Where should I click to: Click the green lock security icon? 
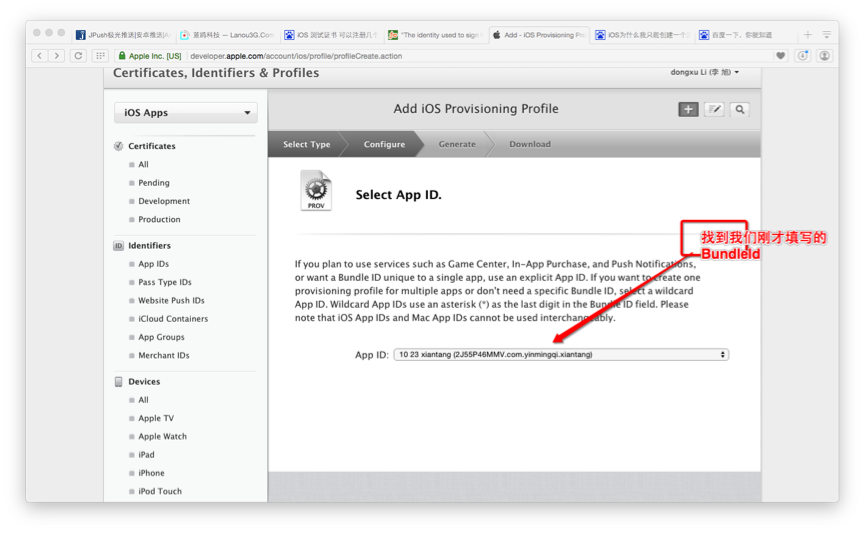click(122, 56)
